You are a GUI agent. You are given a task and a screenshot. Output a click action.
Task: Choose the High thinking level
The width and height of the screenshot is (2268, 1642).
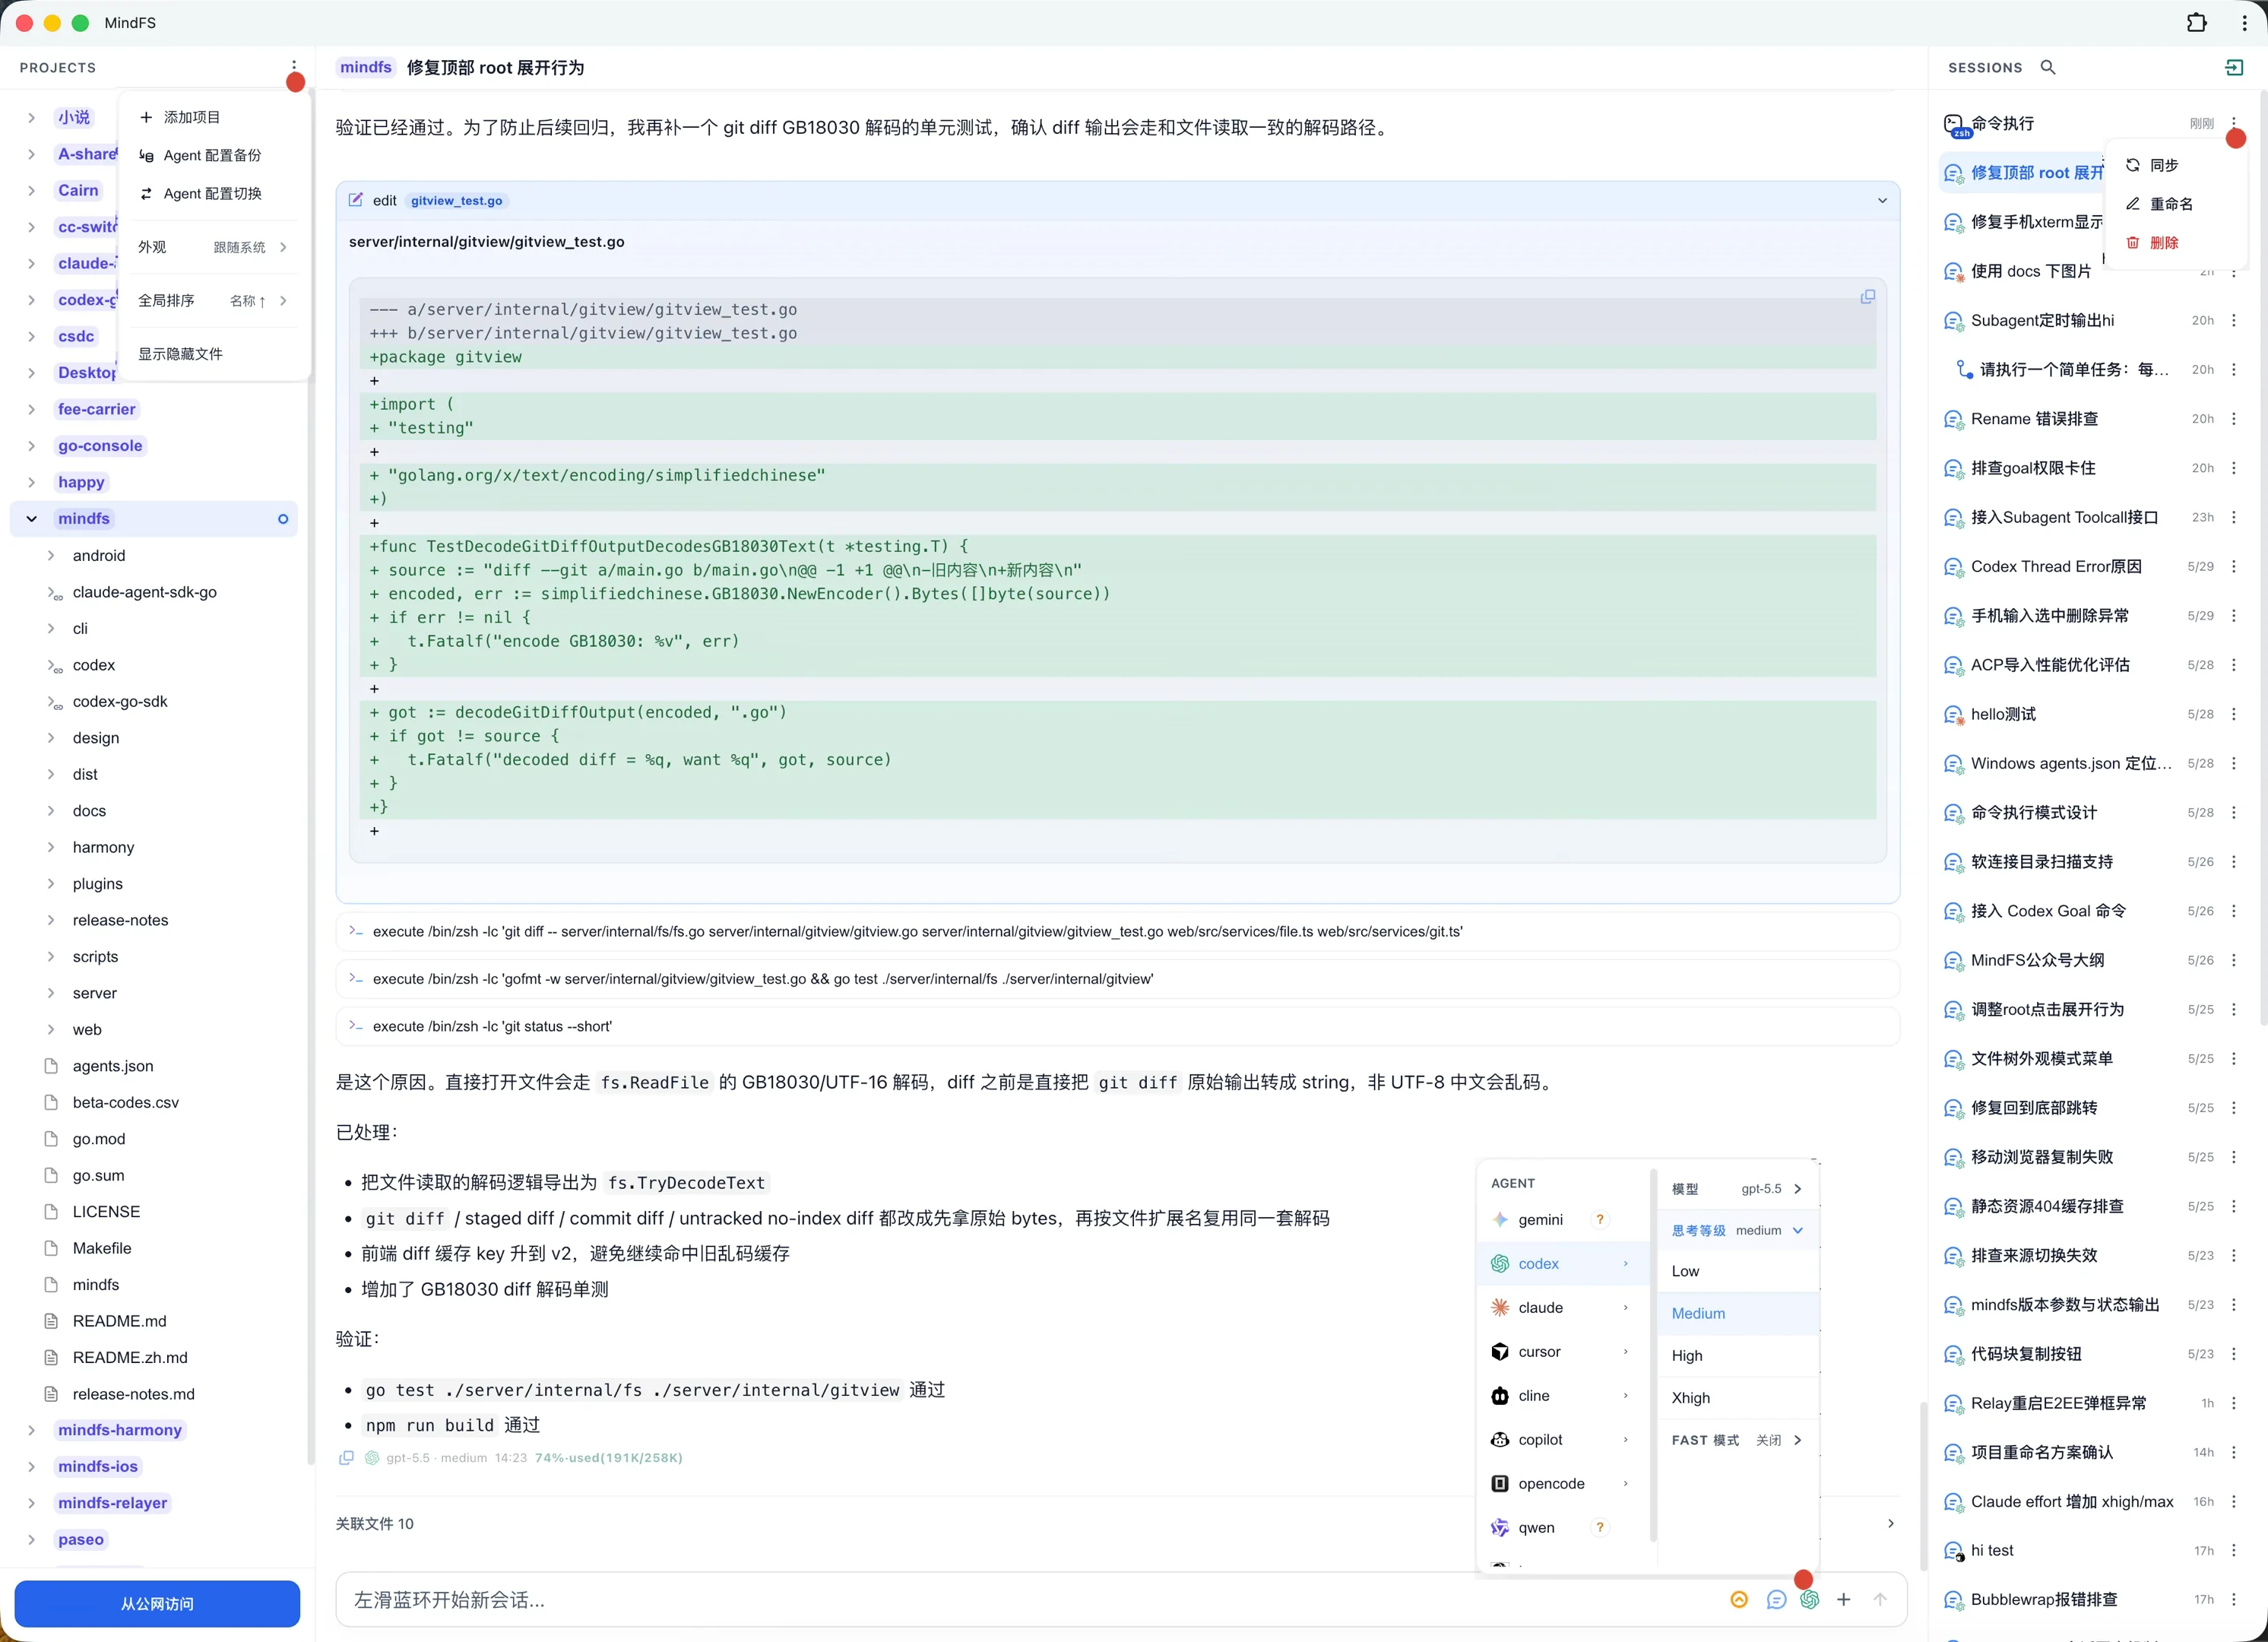click(x=1738, y=1355)
